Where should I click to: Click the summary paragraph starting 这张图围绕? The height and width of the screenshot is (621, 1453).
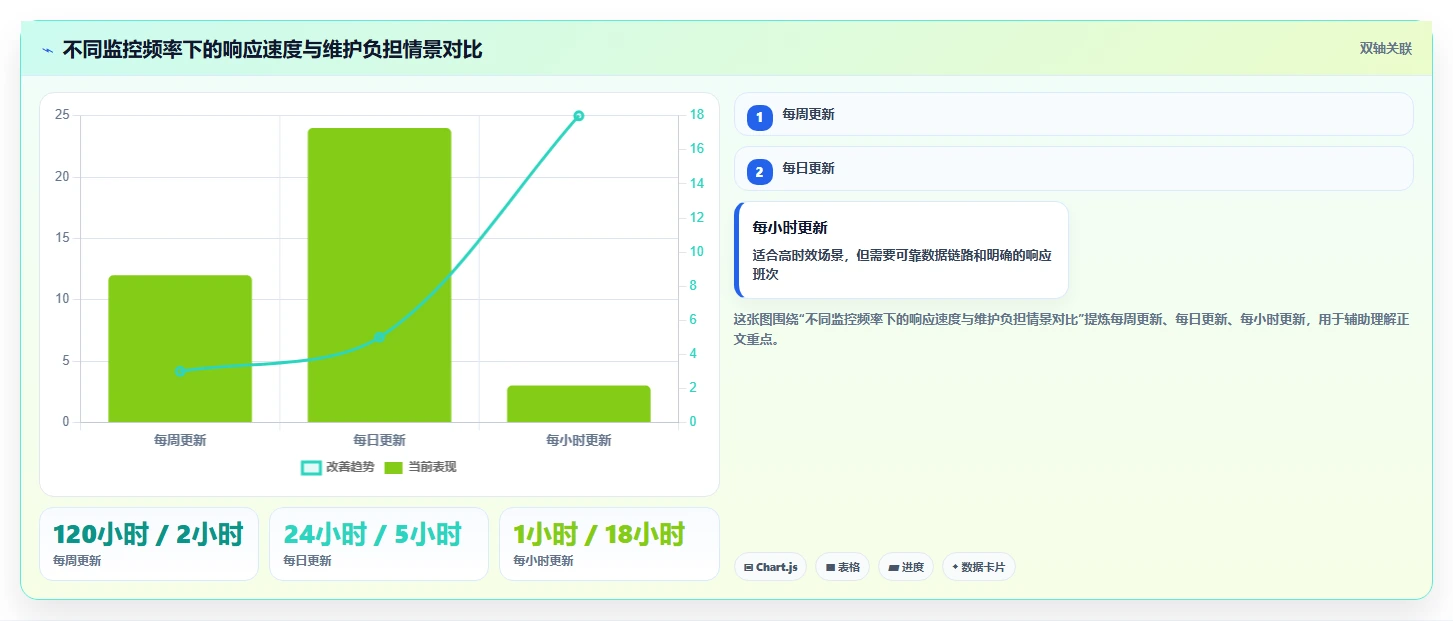point(1072,329)
